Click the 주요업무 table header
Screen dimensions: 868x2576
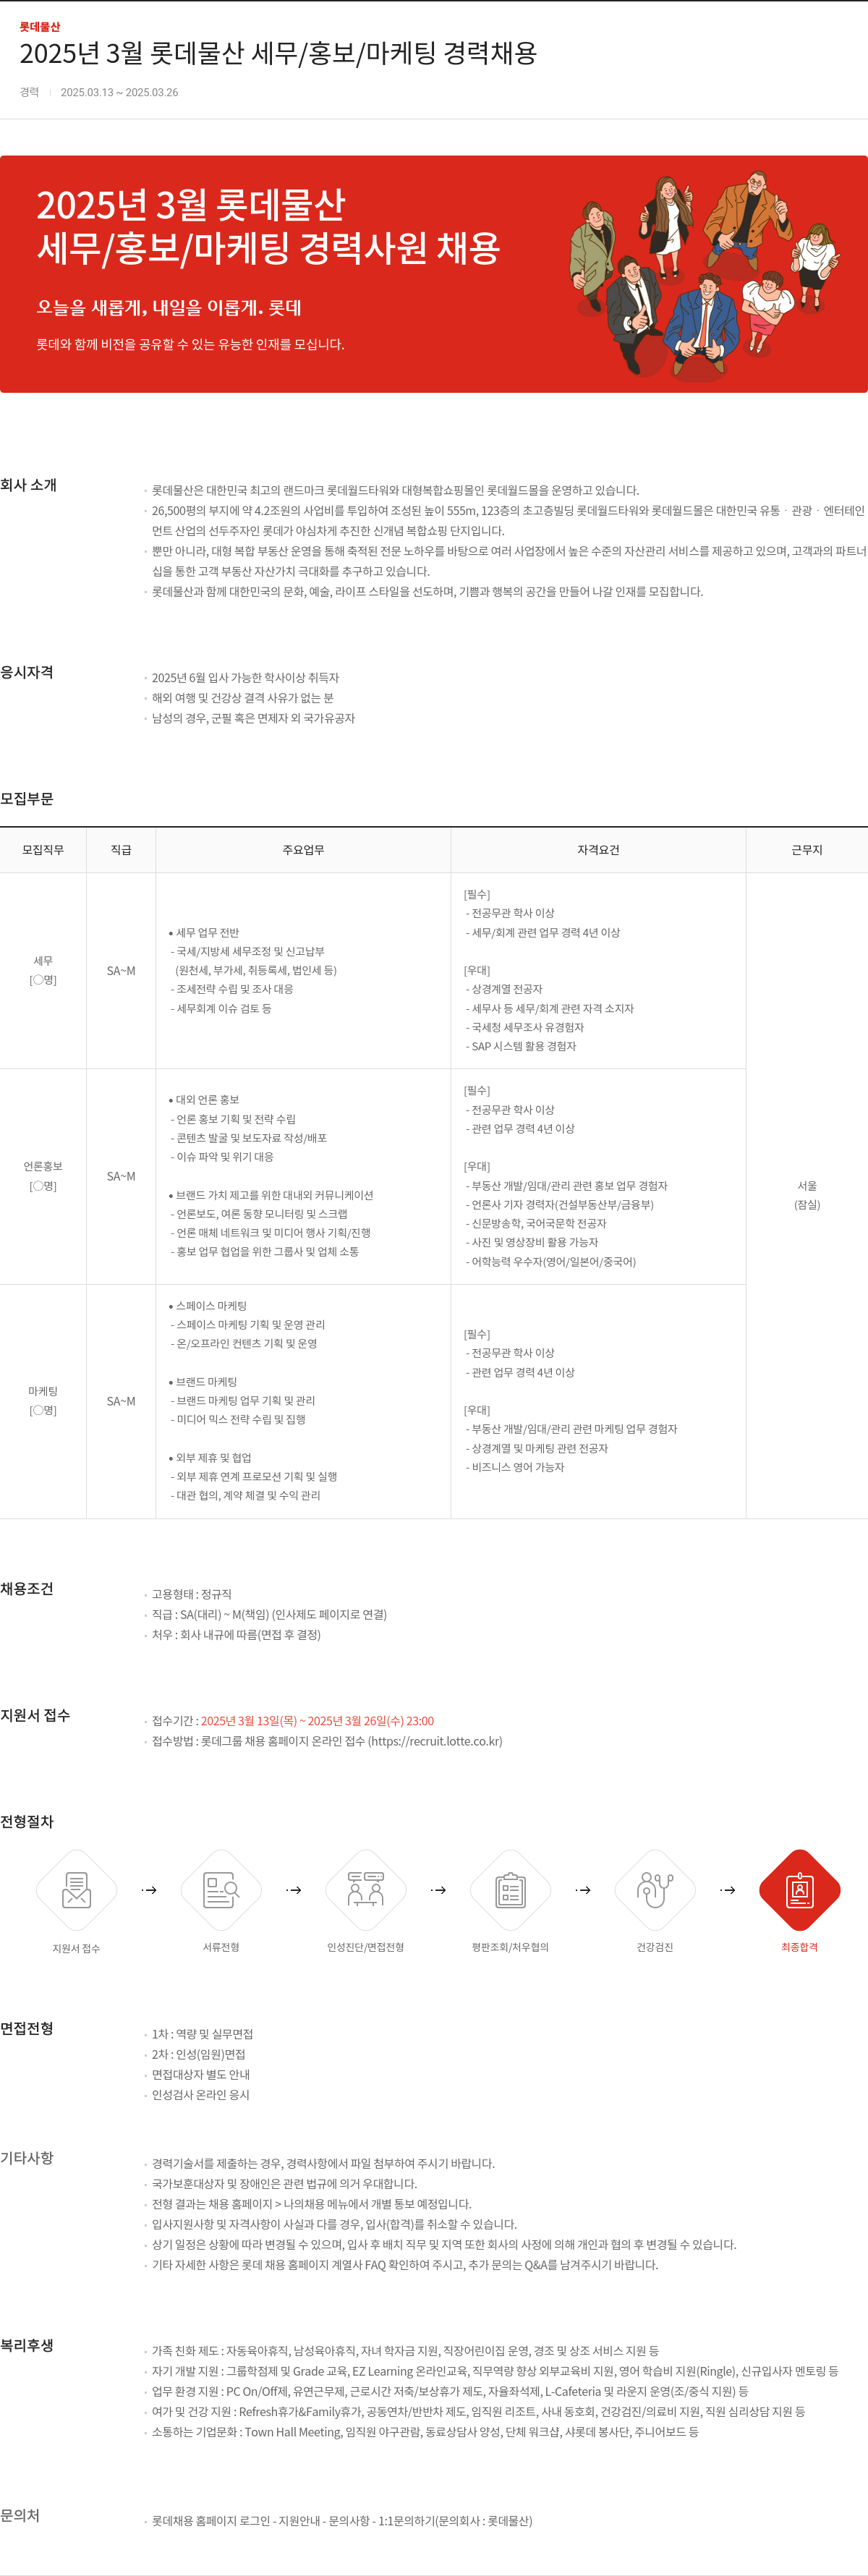[x=303, y=850]
